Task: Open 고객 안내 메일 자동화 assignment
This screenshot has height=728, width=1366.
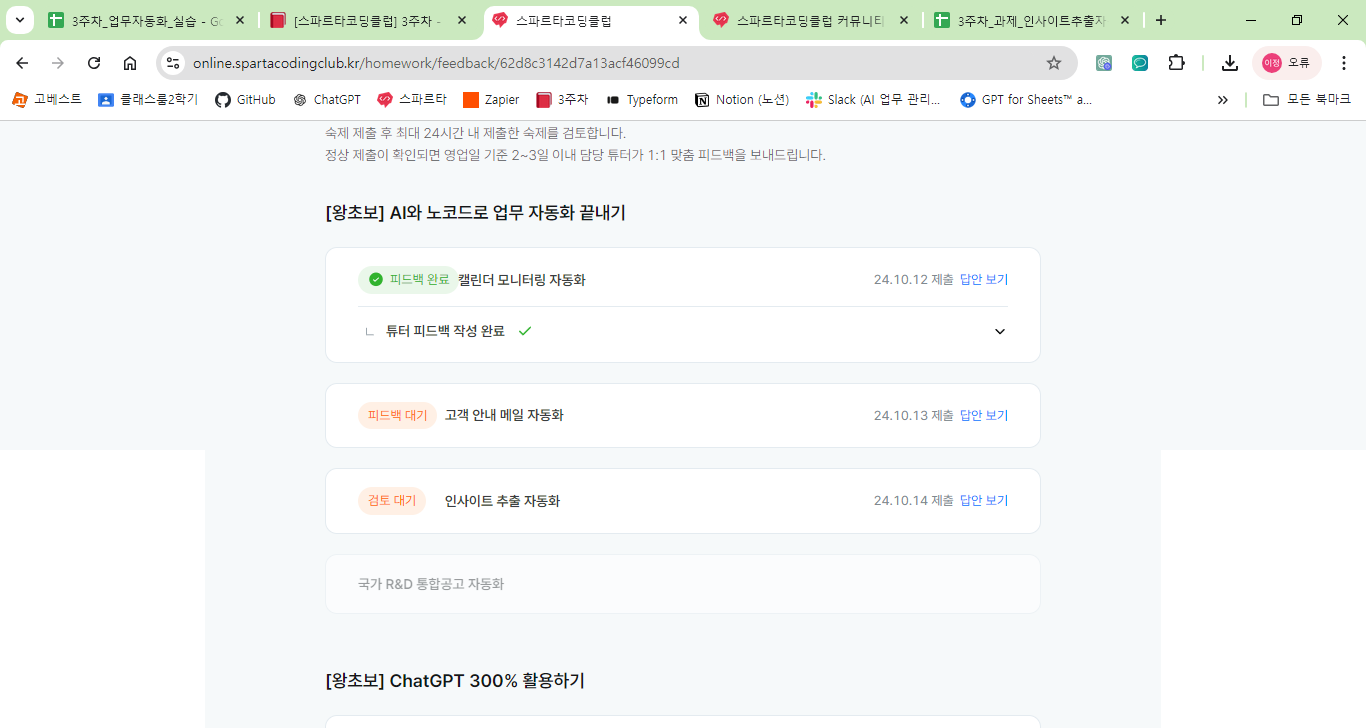Action: 504,415
